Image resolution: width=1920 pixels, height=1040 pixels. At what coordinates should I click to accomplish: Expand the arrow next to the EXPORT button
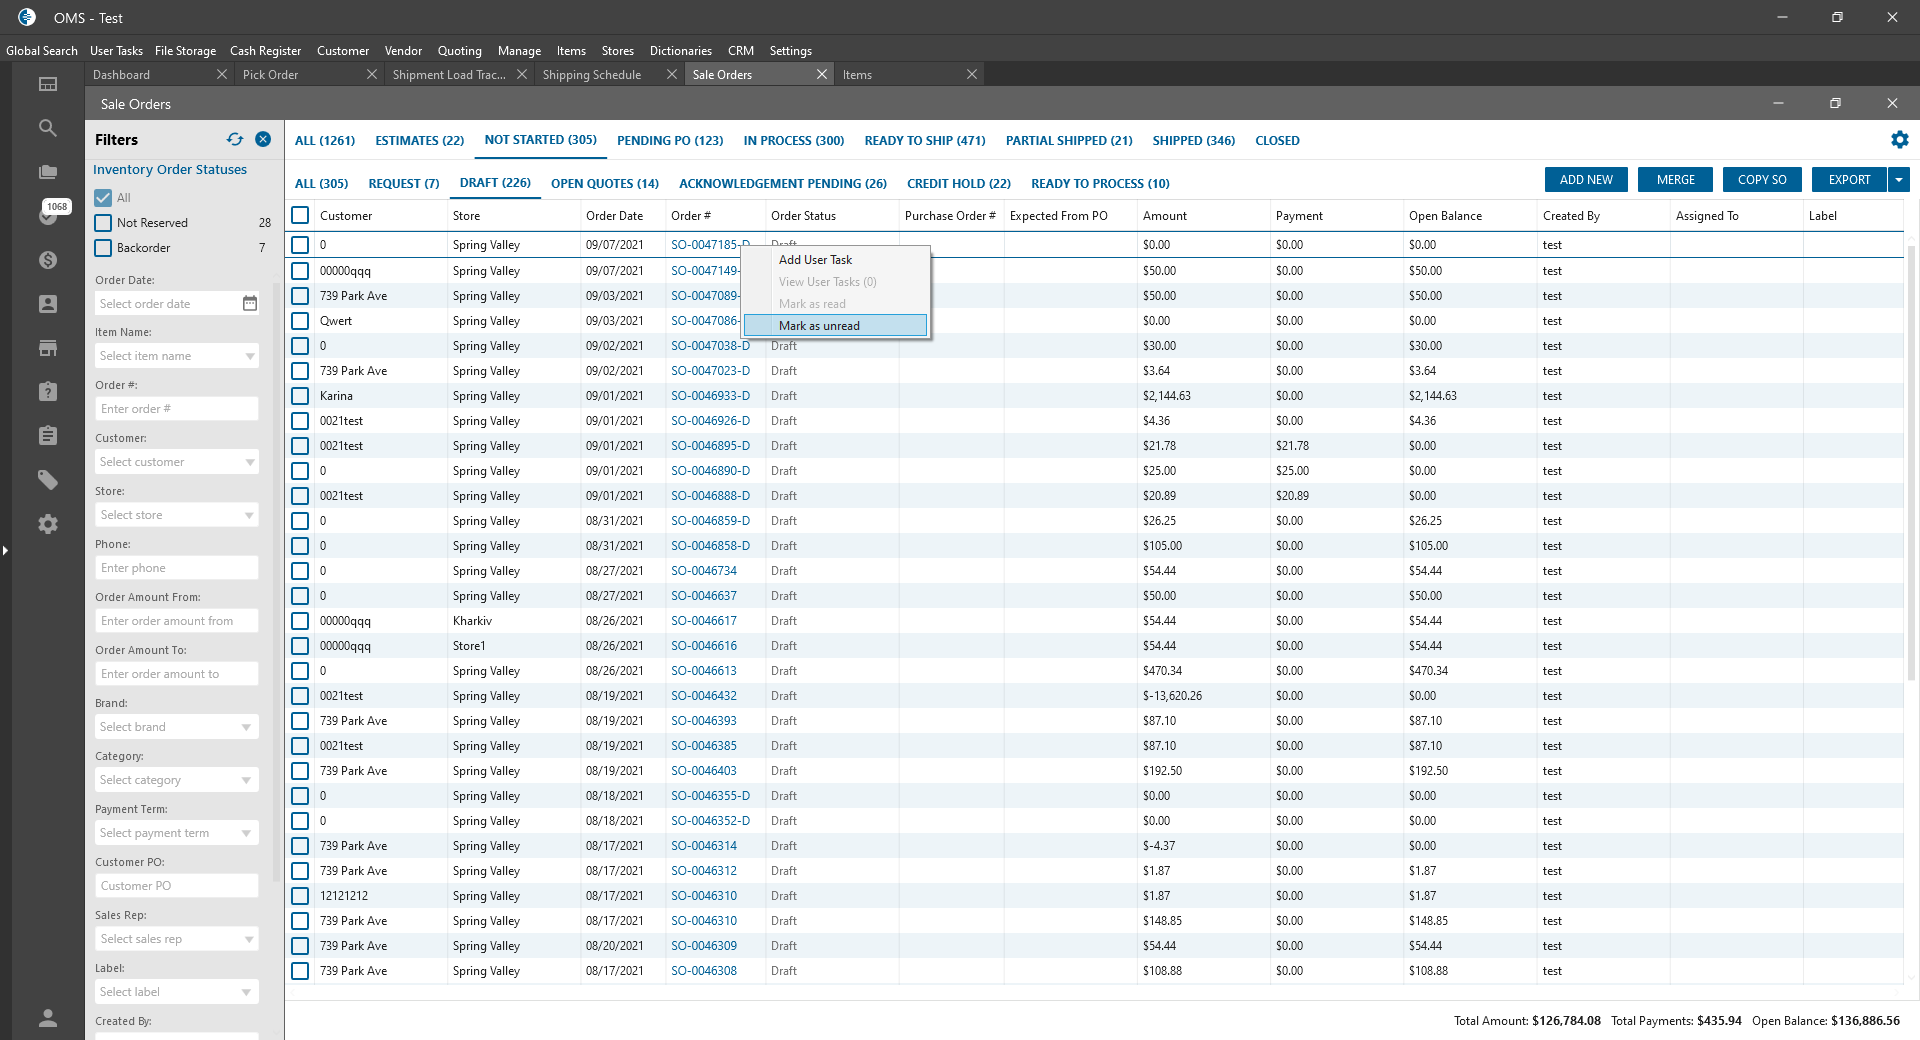[x=1899, y=180]
